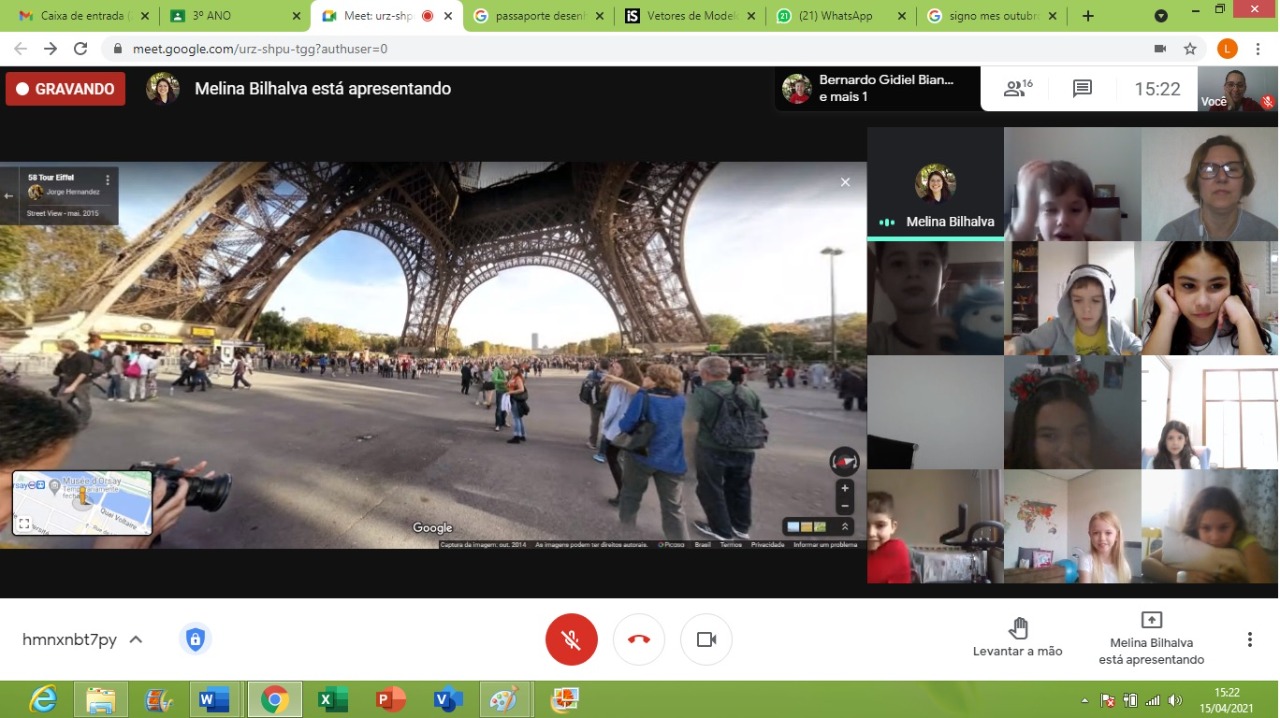Raise hand with Levantar a mão
Screen dimensions: 1280x718
click(1017, 638)
